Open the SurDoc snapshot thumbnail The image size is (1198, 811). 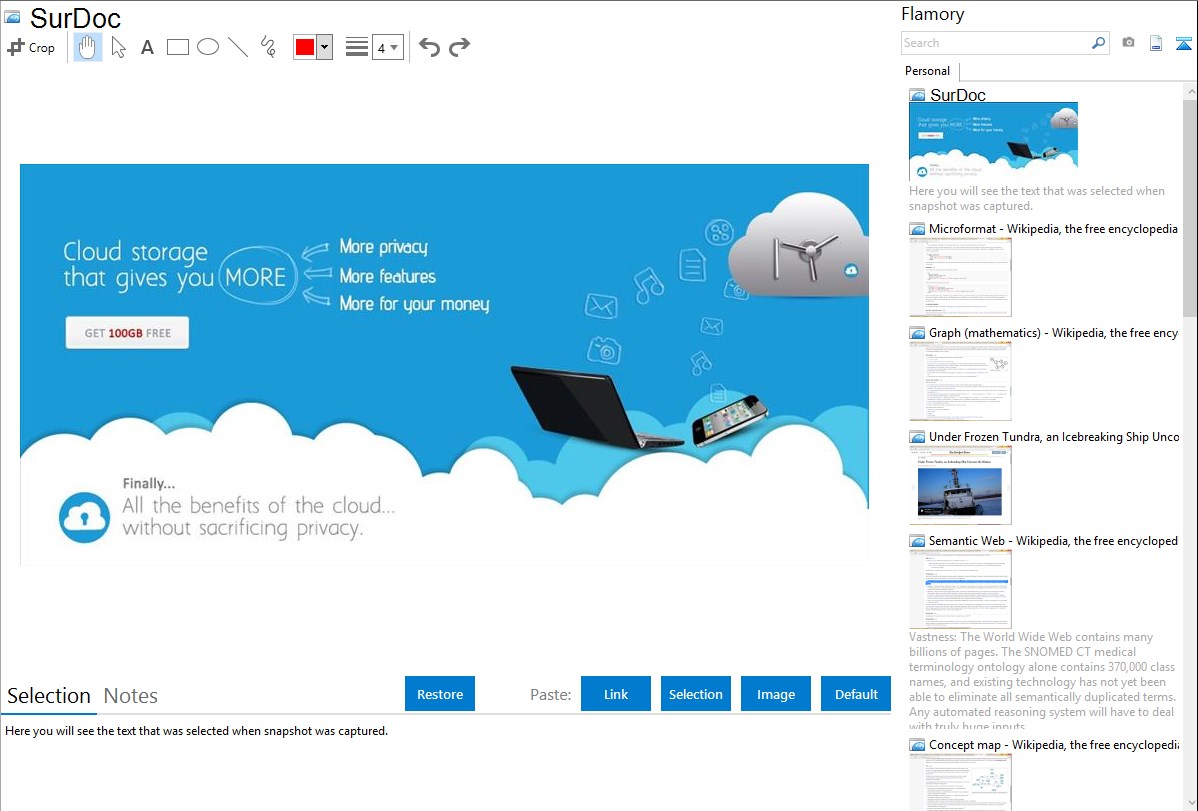point(993,141)
